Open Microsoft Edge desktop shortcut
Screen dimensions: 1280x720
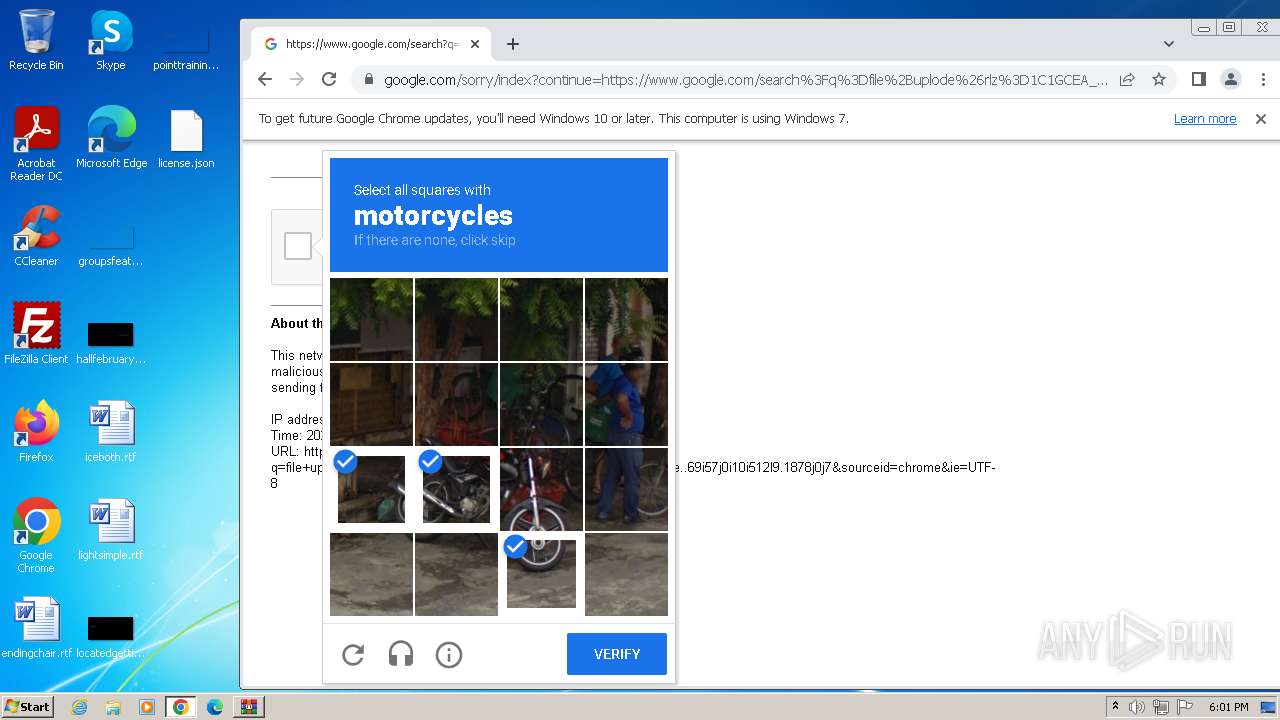pos(111,138)
